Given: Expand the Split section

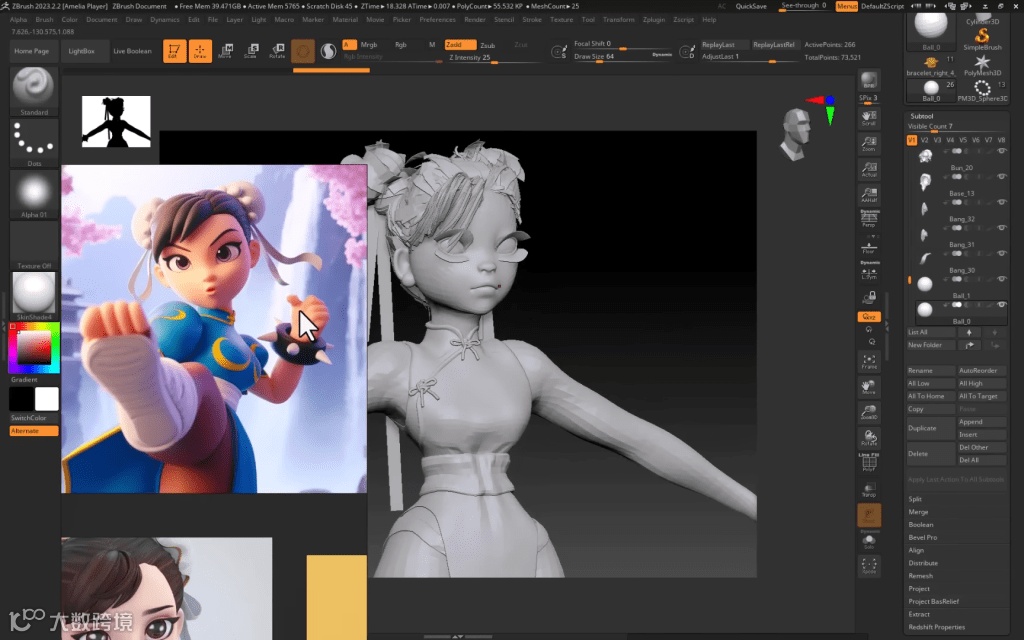Looking at the screenshot, I should 915,499.
